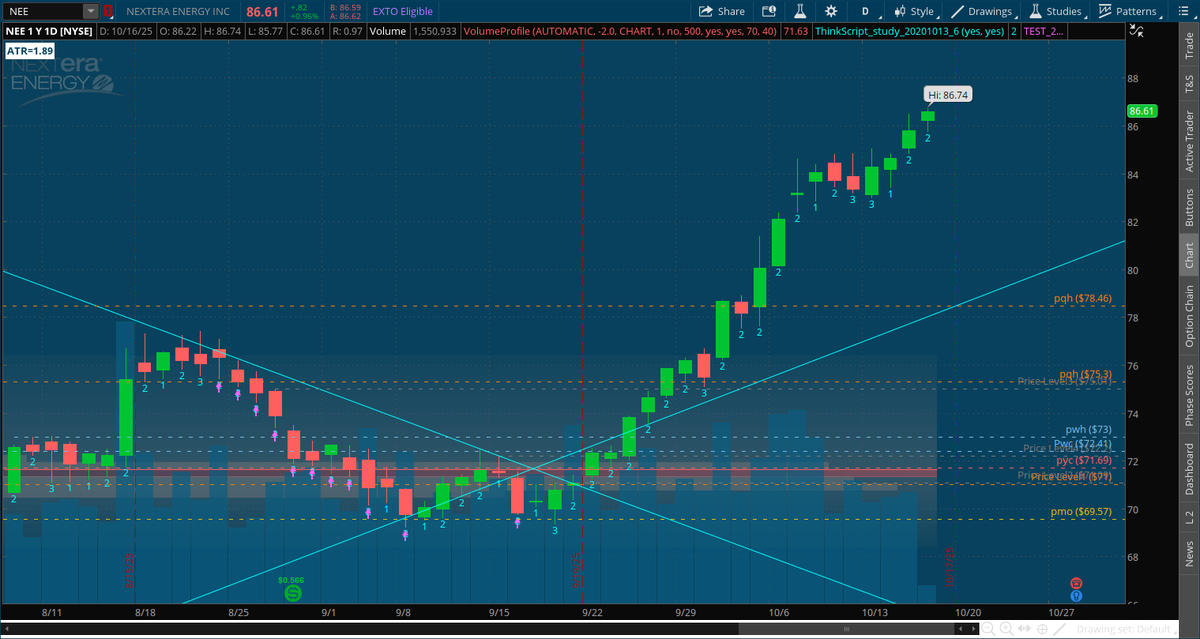Click the 10/20 date axis label
Viewport: 1200px width, 639px height.
[967, 611]
